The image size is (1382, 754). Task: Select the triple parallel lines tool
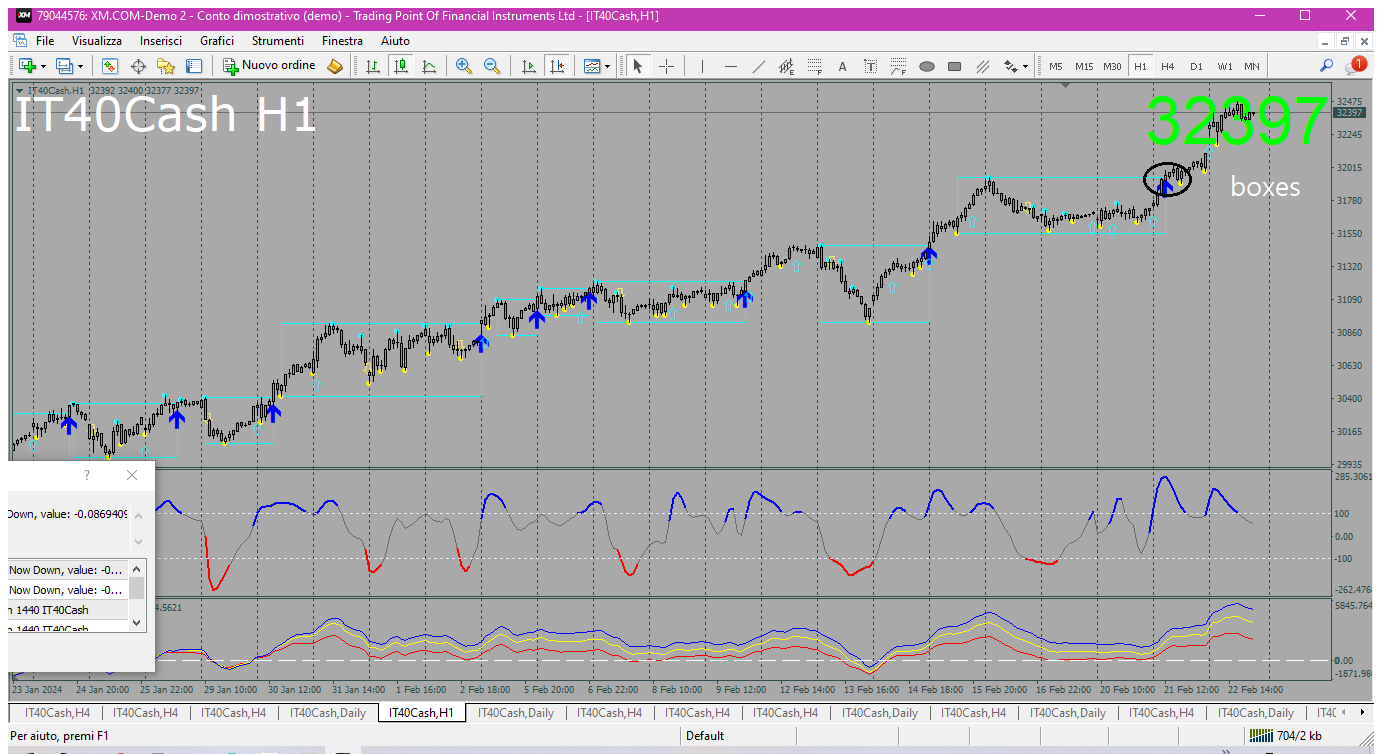tap(982, 66)
